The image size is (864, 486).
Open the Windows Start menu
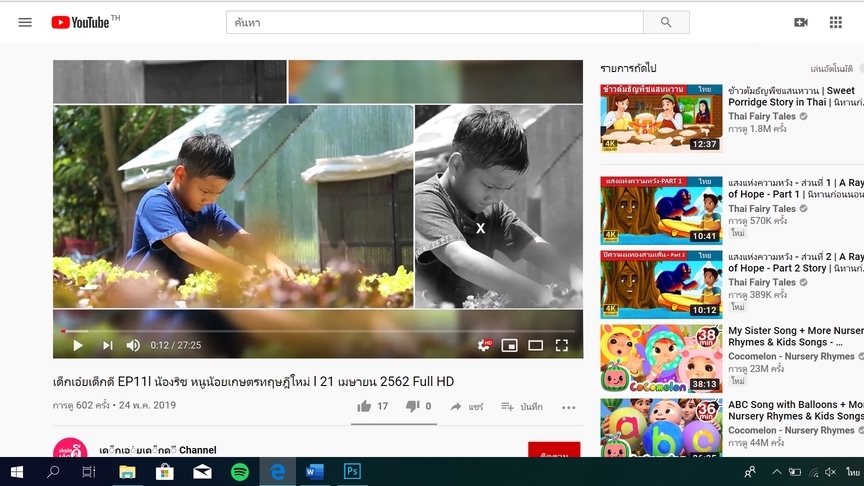coord(17,472)
